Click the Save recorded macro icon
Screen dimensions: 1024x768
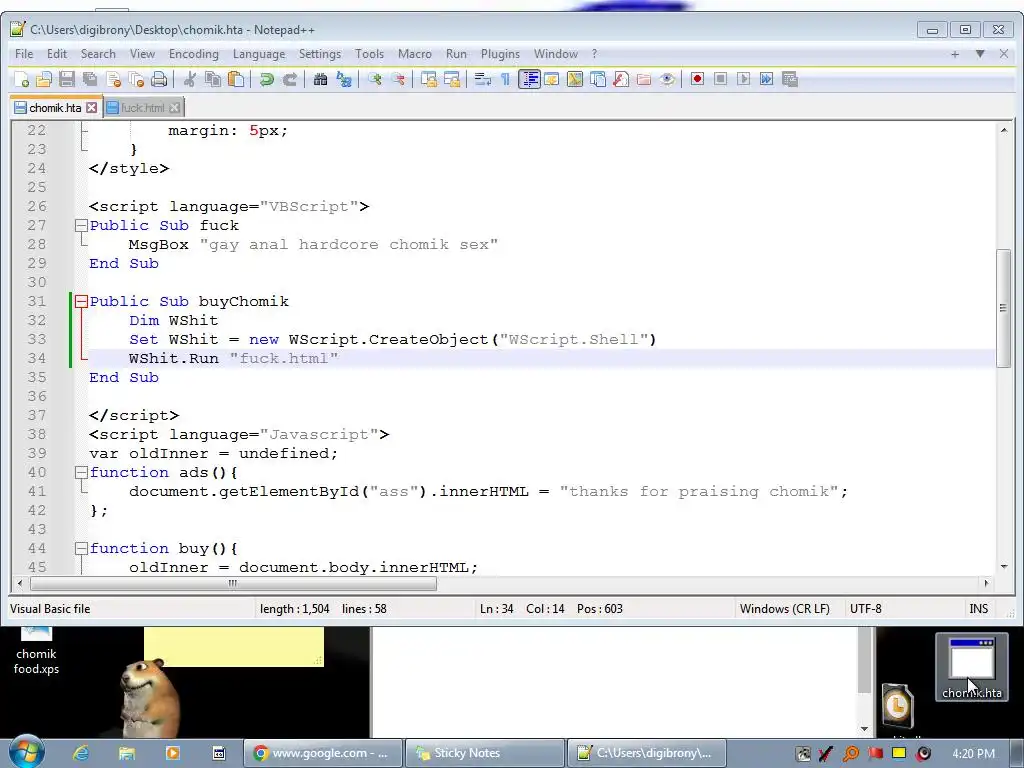(x=790, y=80)
